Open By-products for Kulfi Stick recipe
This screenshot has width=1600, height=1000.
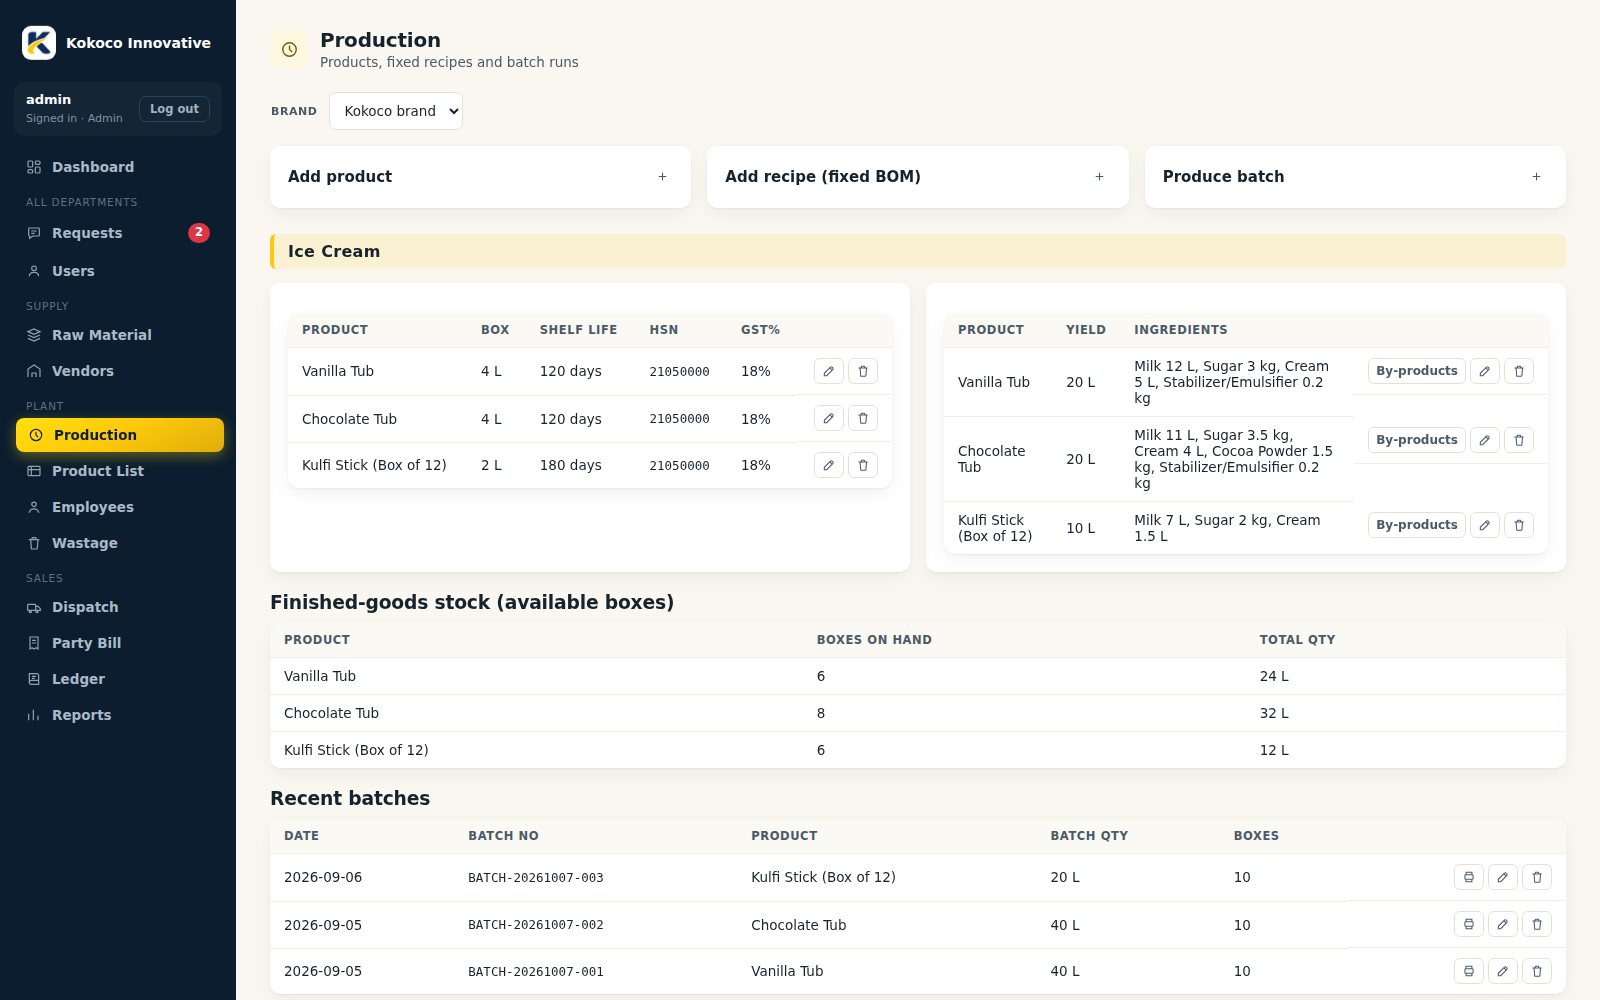pyautogui.click(x=1416, y=525)
